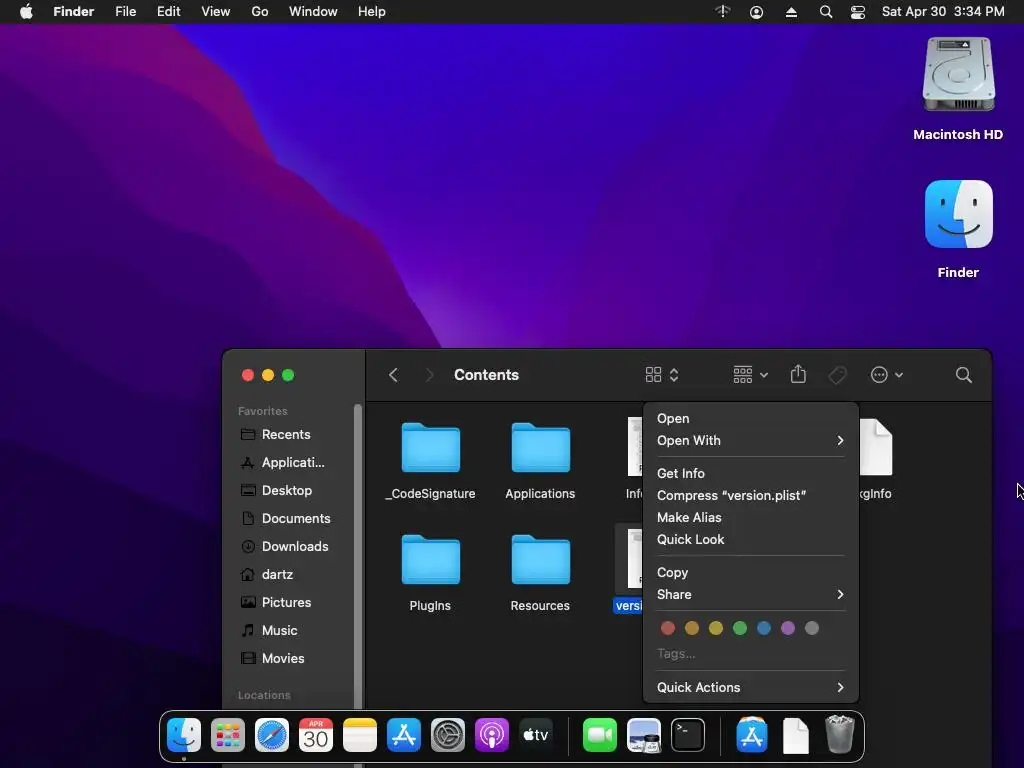This screenshot has height=768, width=1024.
Task: Open Apple TV from the Dock
Action: tap(536, 735)
